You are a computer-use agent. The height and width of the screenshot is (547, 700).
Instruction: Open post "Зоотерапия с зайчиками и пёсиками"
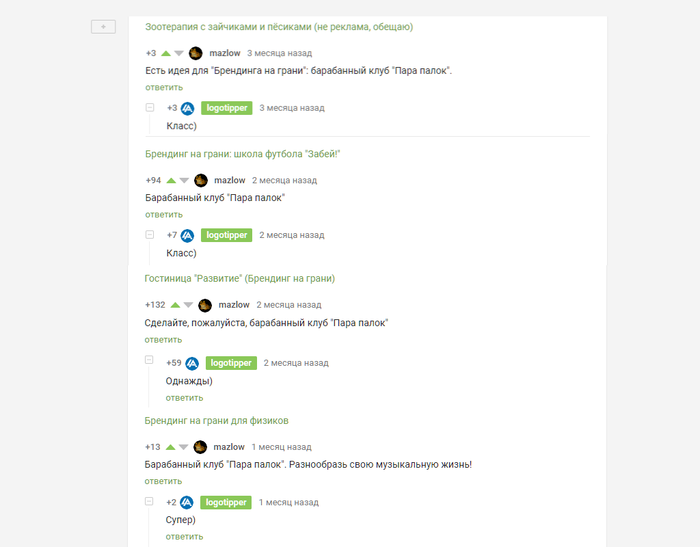point(279,27)
